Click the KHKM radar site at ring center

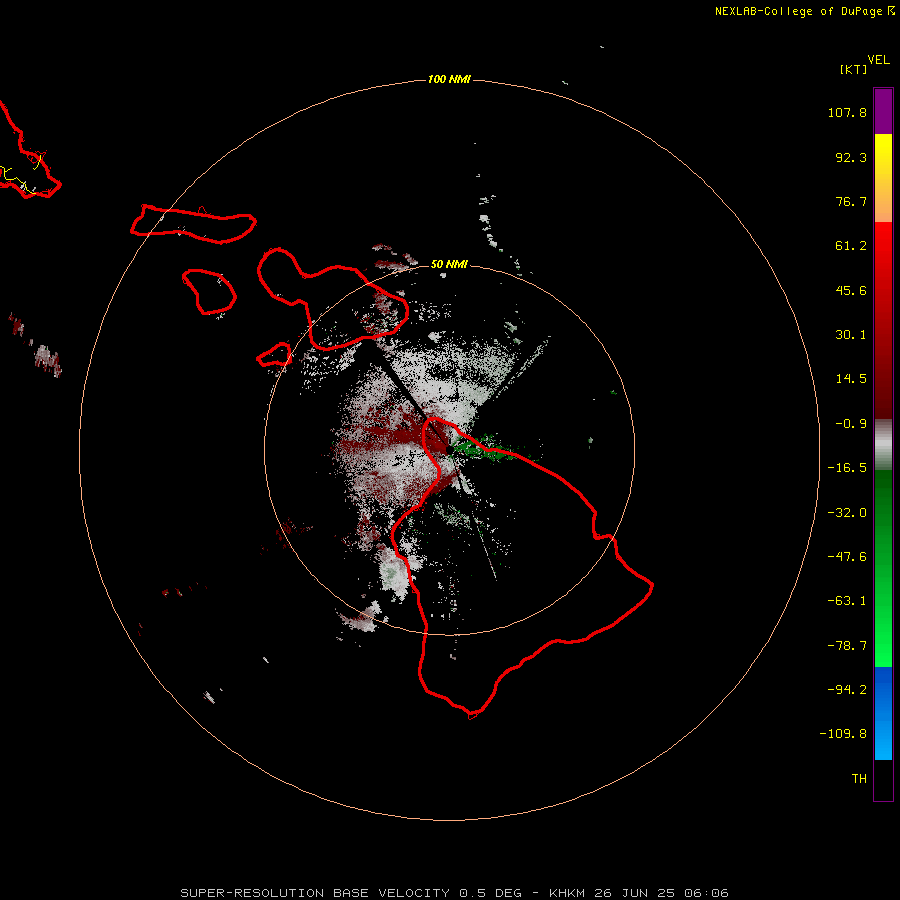click(x=449, y=450)
